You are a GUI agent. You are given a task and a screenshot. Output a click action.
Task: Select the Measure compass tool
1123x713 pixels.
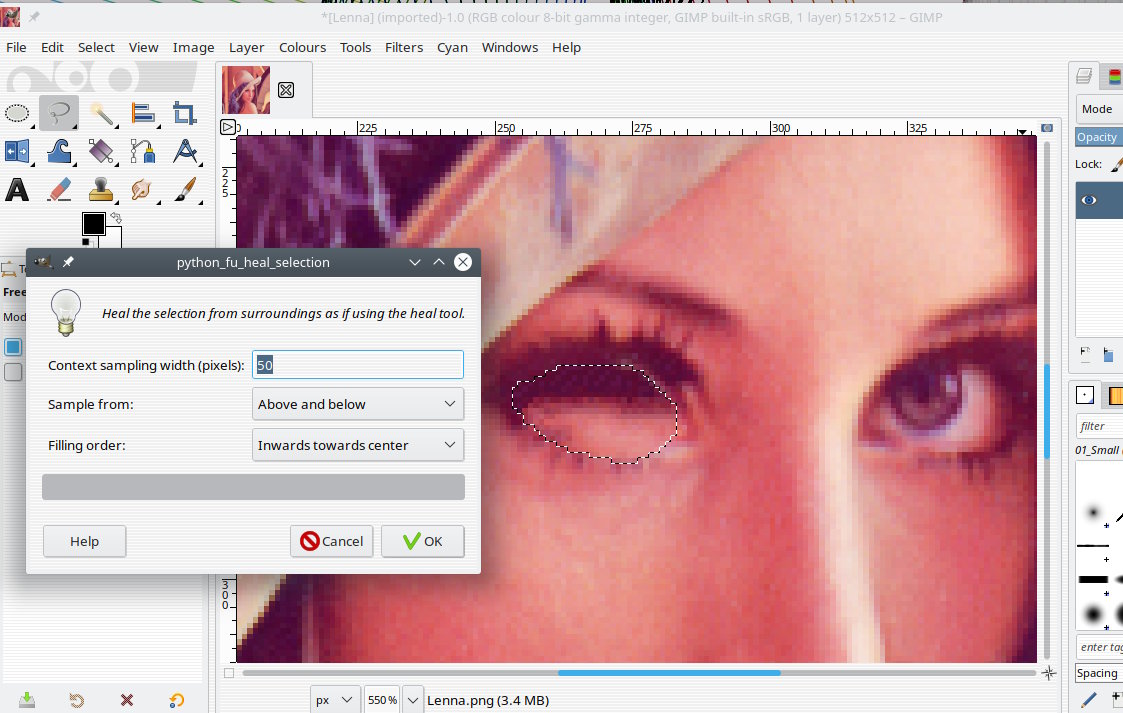[x=184, y=151]
